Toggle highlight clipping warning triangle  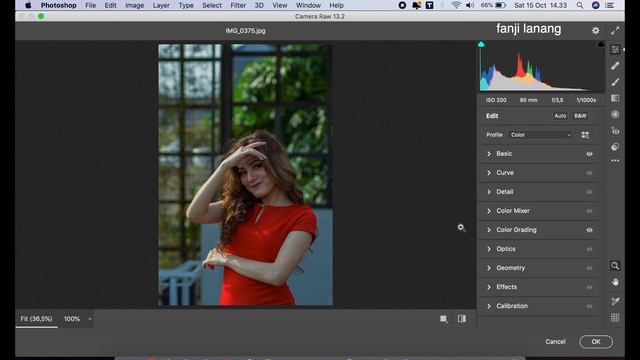[601, 44]
